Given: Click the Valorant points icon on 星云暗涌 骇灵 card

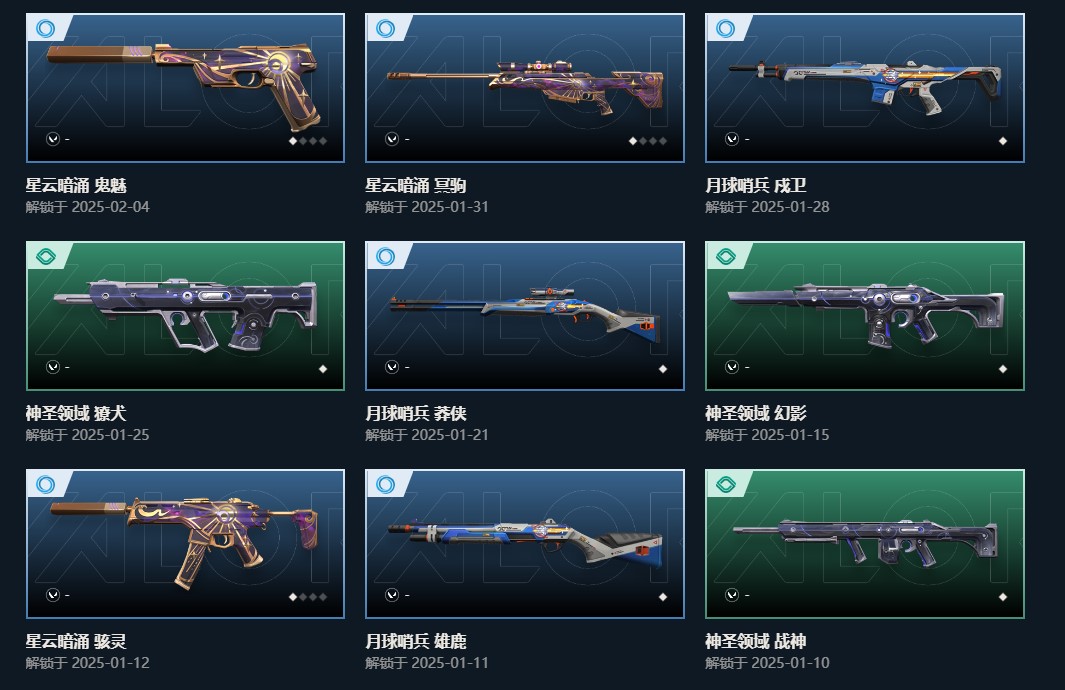Looking at the screenshot, I should point(52,595).
